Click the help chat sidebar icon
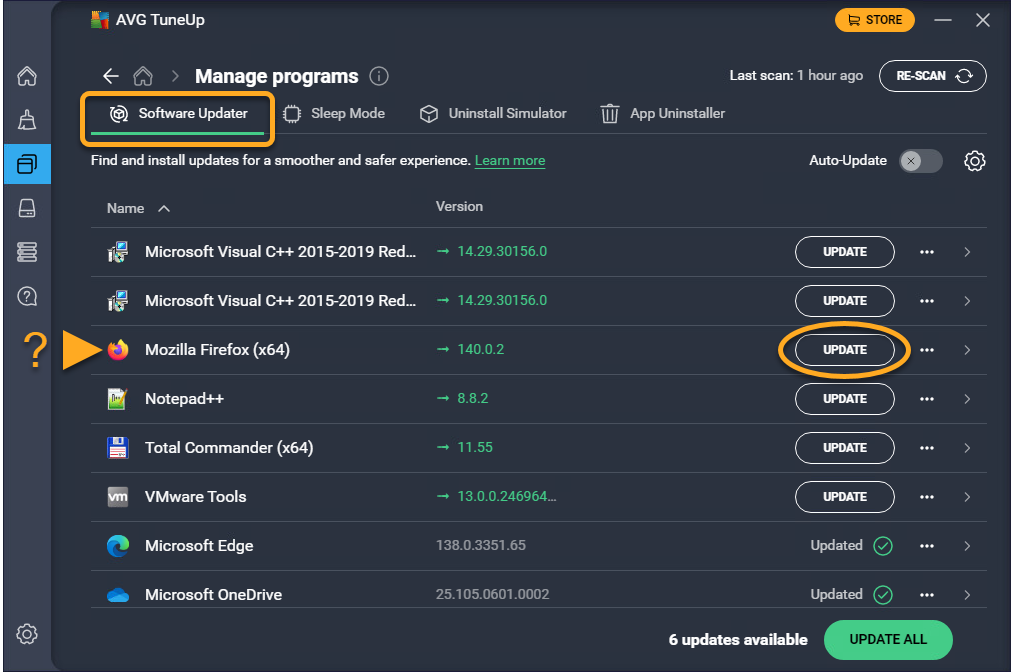The height and width of the screenshot is (672, 1011). tap(28, 296)
